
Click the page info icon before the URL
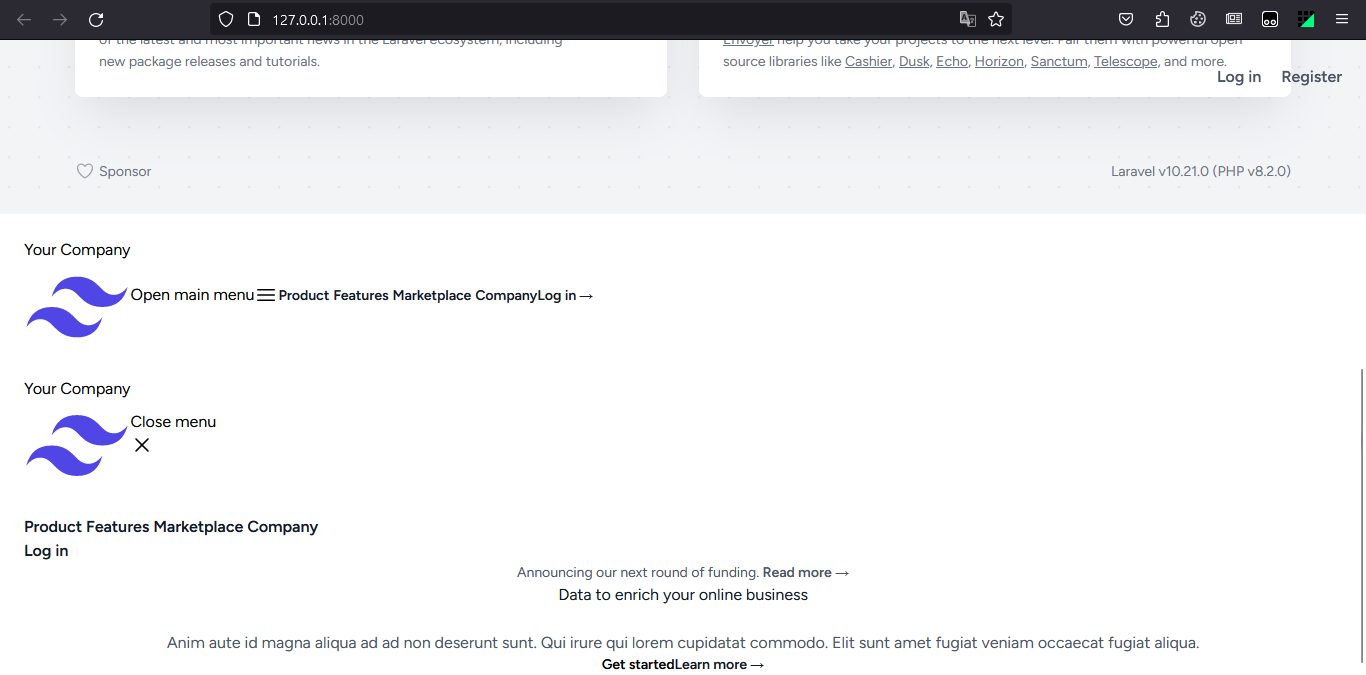[253, 19]
